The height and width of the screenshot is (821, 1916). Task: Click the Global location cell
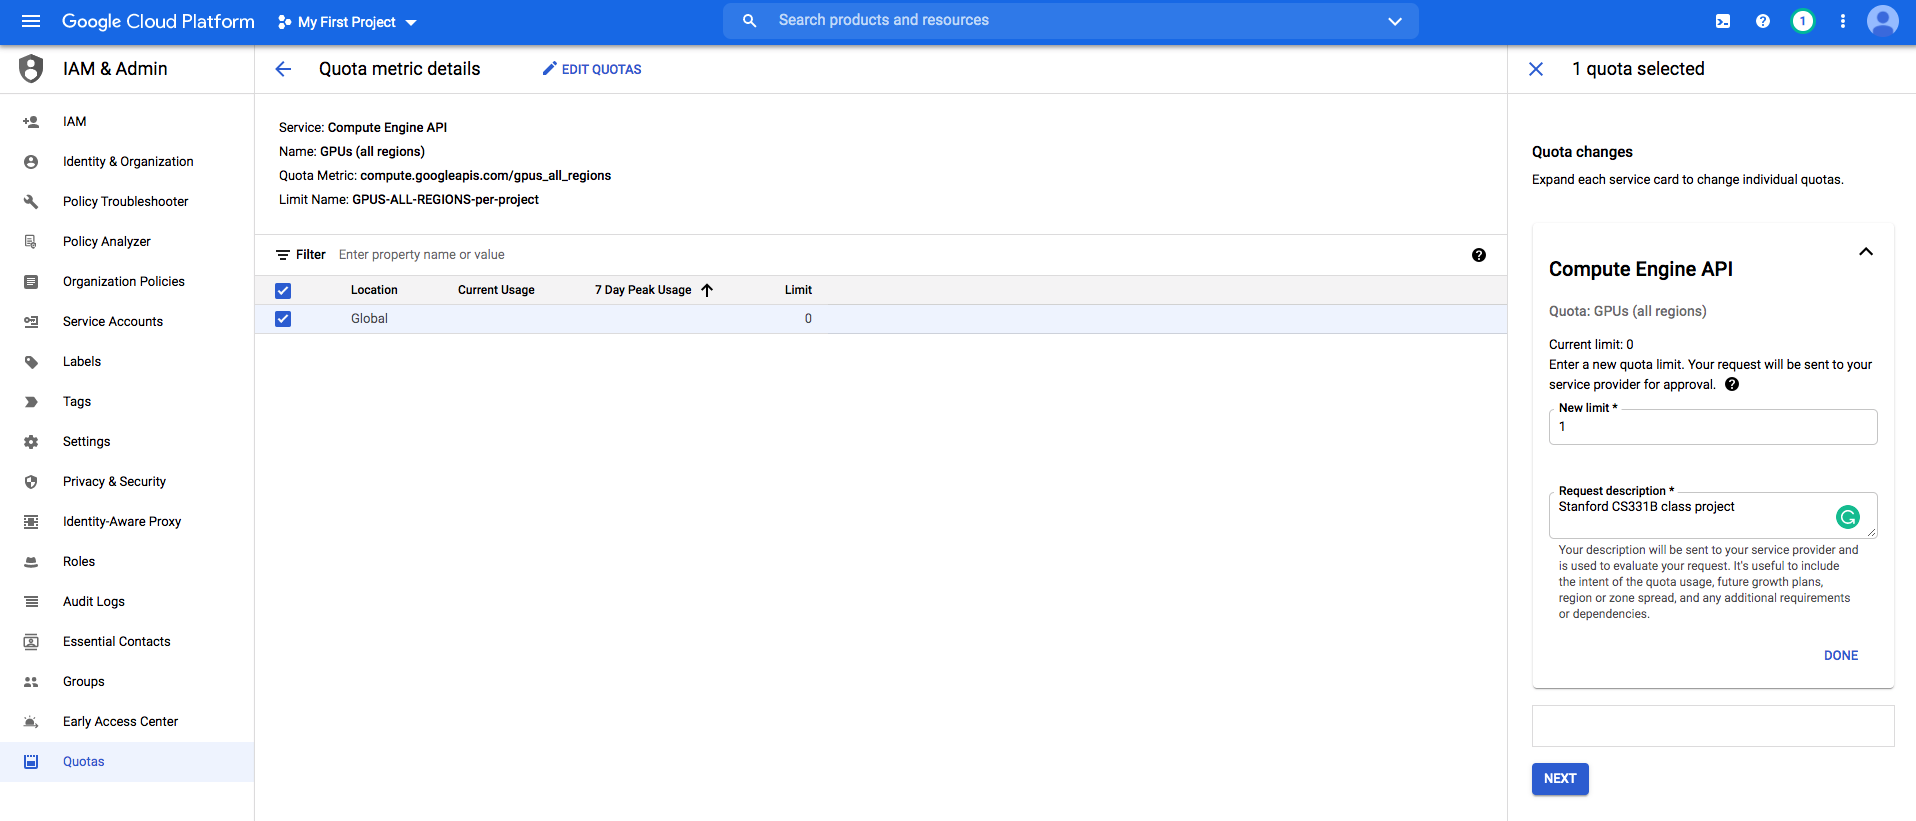point(369,319)
